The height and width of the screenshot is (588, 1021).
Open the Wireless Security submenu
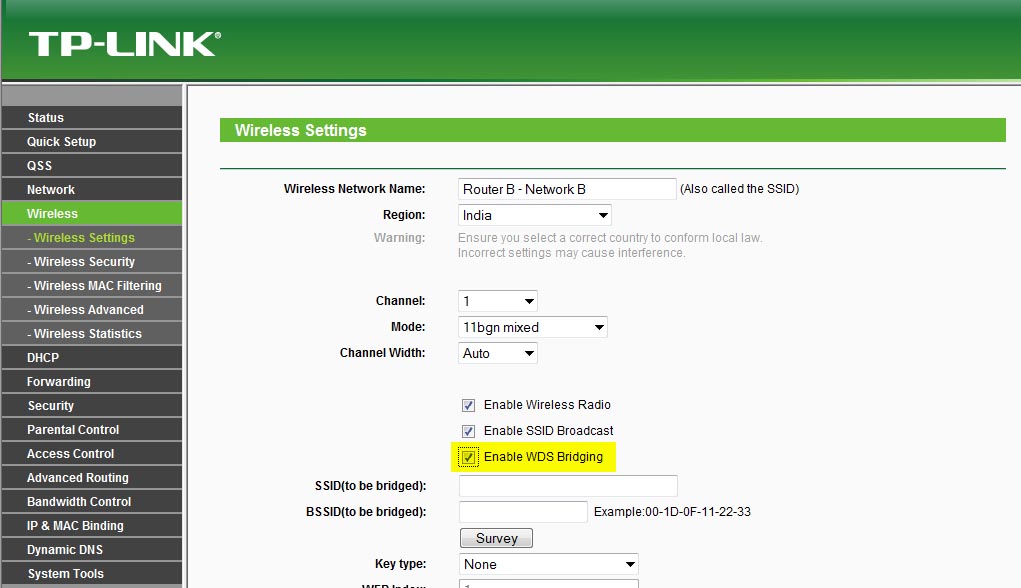[92, 262]
